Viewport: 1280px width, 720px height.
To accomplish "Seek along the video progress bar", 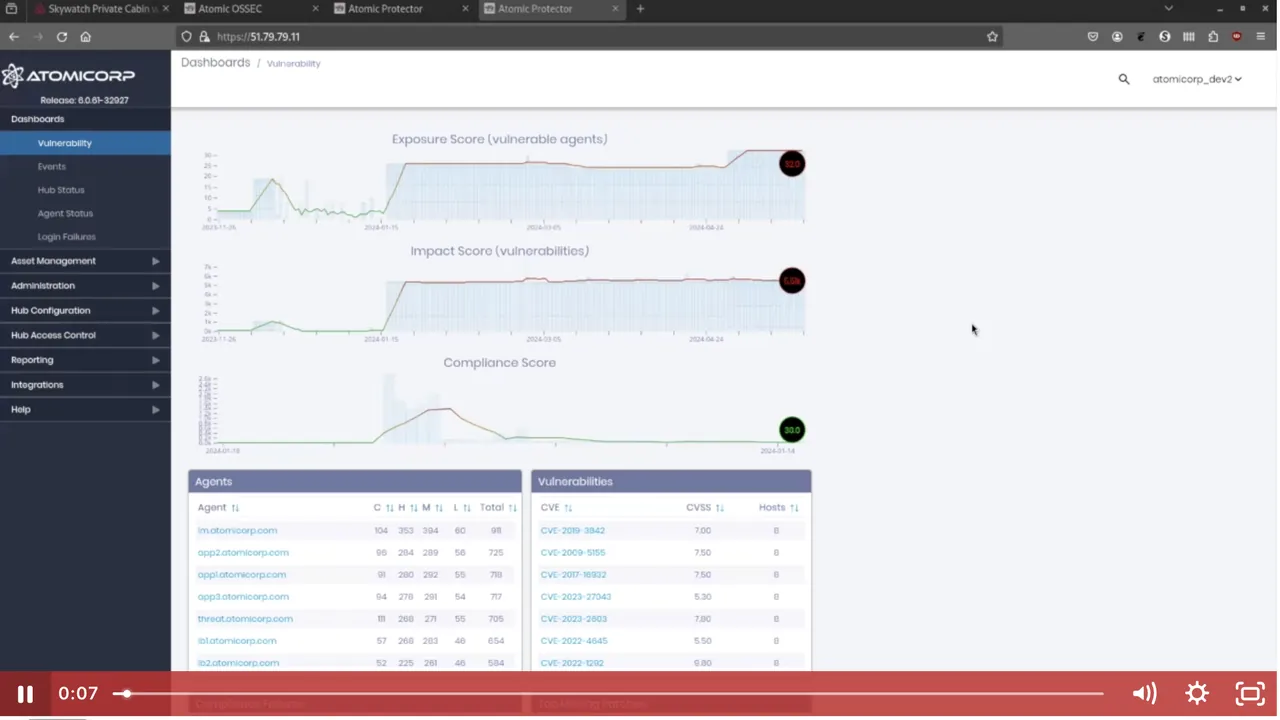I will (610, 693).
